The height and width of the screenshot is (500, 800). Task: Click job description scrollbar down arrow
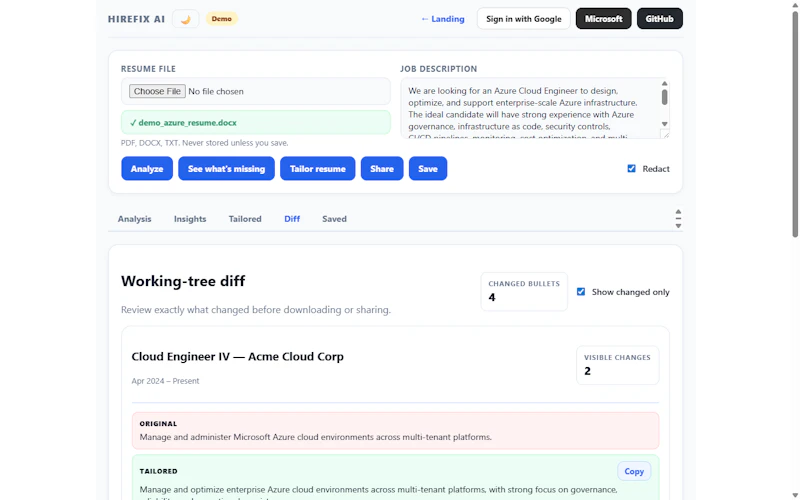pos(664,124)
